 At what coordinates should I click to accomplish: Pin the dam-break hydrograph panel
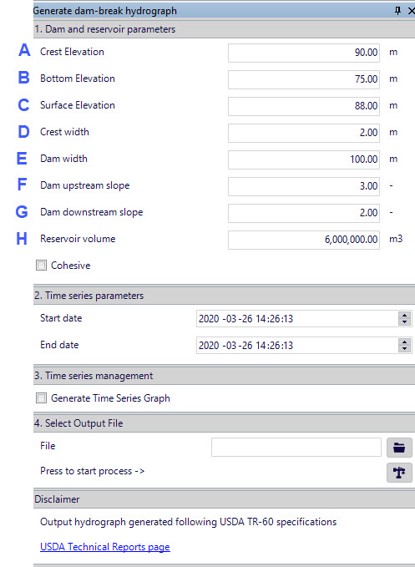pos(398,11)
